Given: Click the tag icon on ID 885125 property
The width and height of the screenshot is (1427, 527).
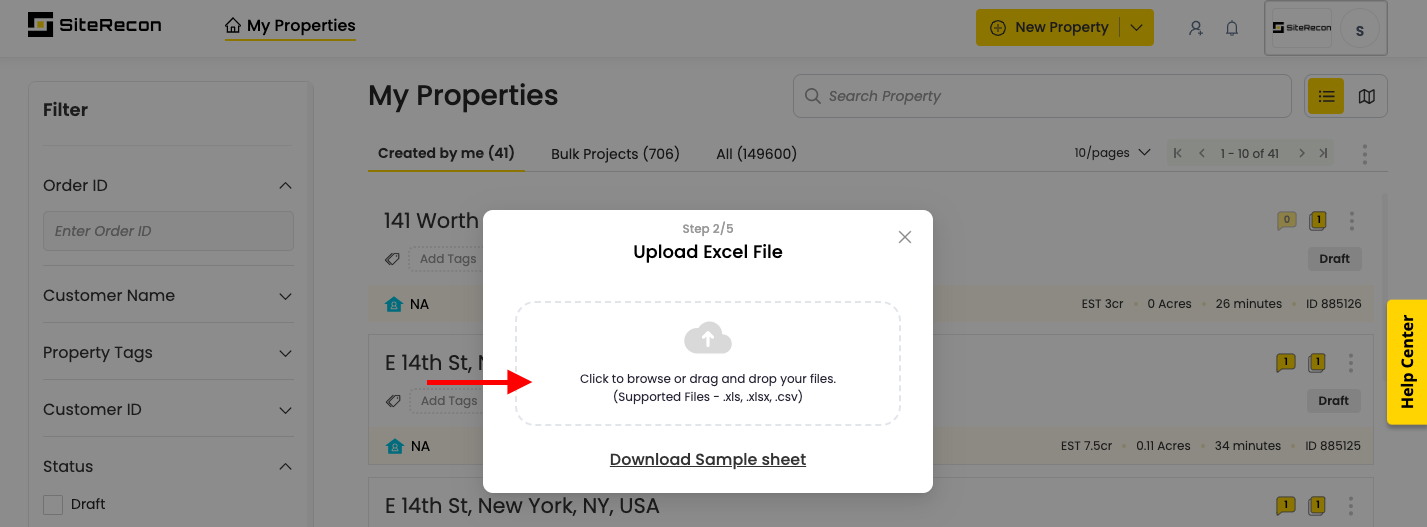Looking at the screenshot, I should [x=394, y=401].
